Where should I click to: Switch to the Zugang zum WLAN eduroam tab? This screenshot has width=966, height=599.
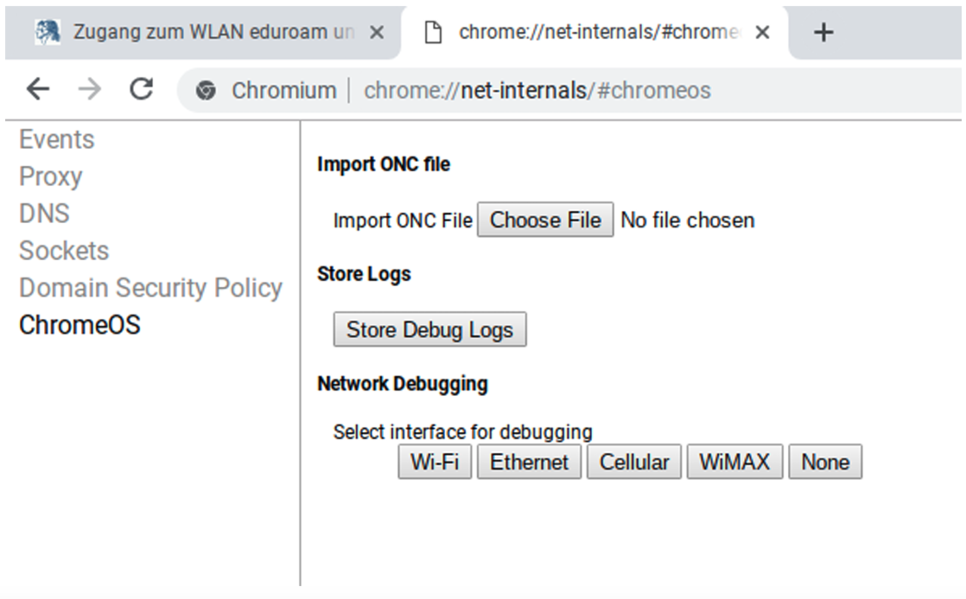[203, 33]
